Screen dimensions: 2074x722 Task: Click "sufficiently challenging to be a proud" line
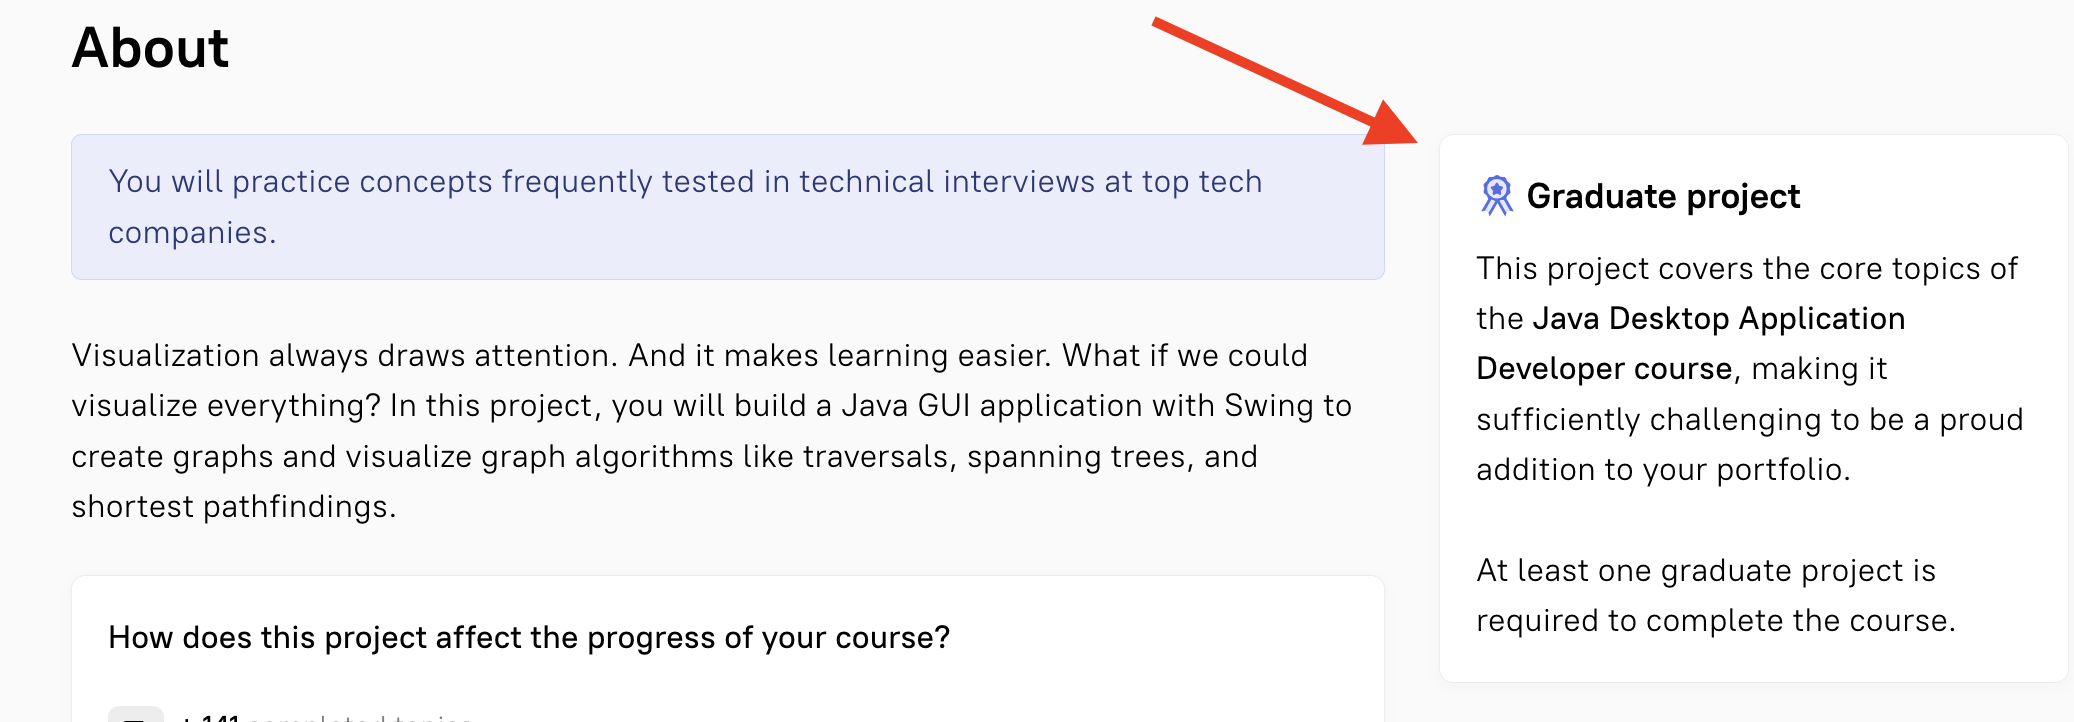point(1749,419)
